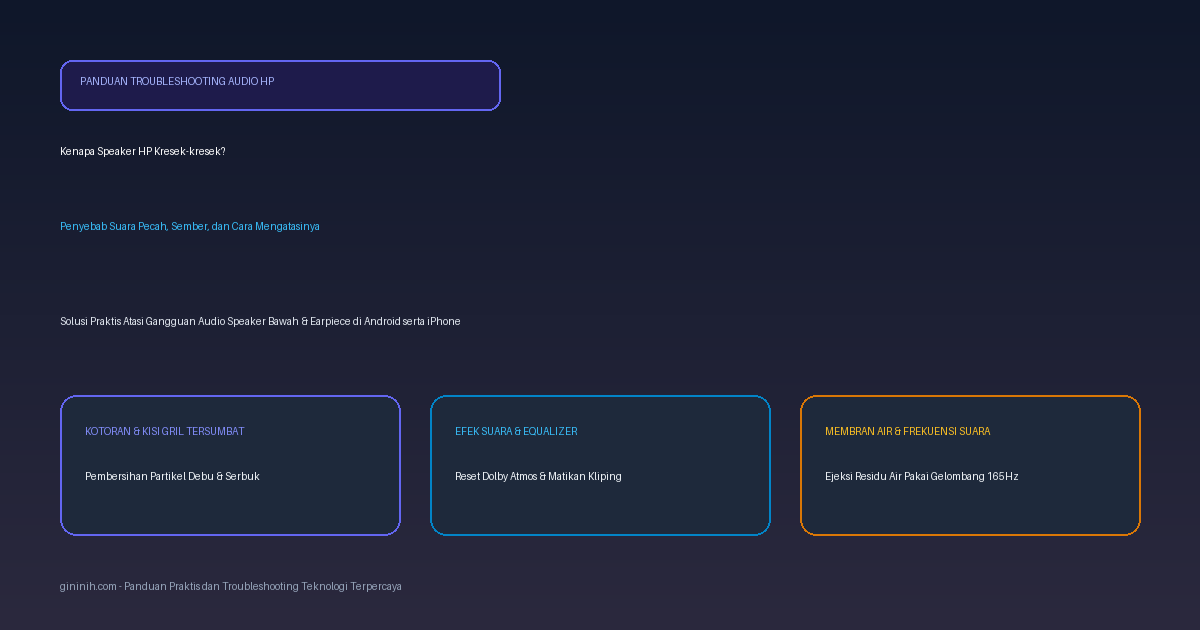Click Pembersihan Partikel Debu & Serbuk text

pos(172,476)
